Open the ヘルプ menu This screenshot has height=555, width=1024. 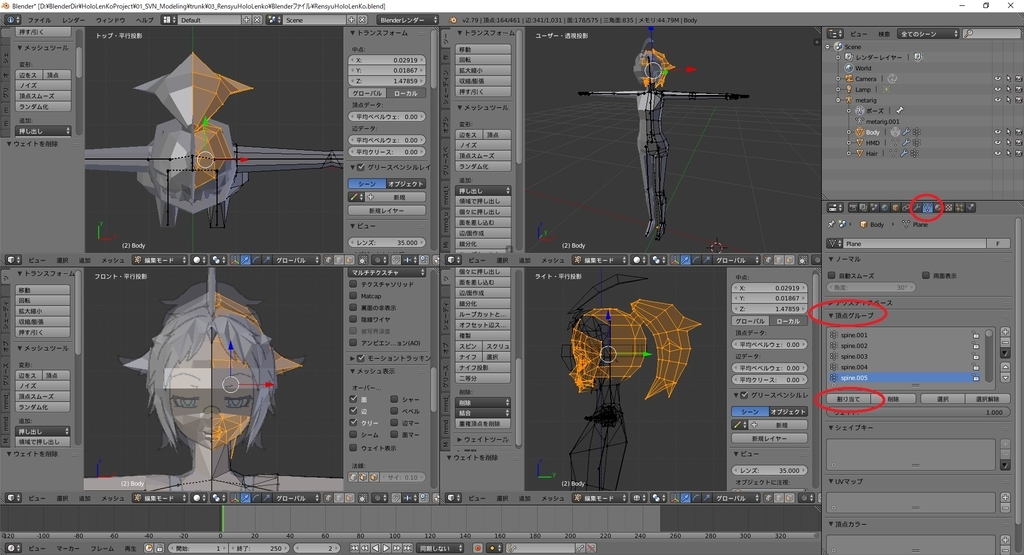144,20
